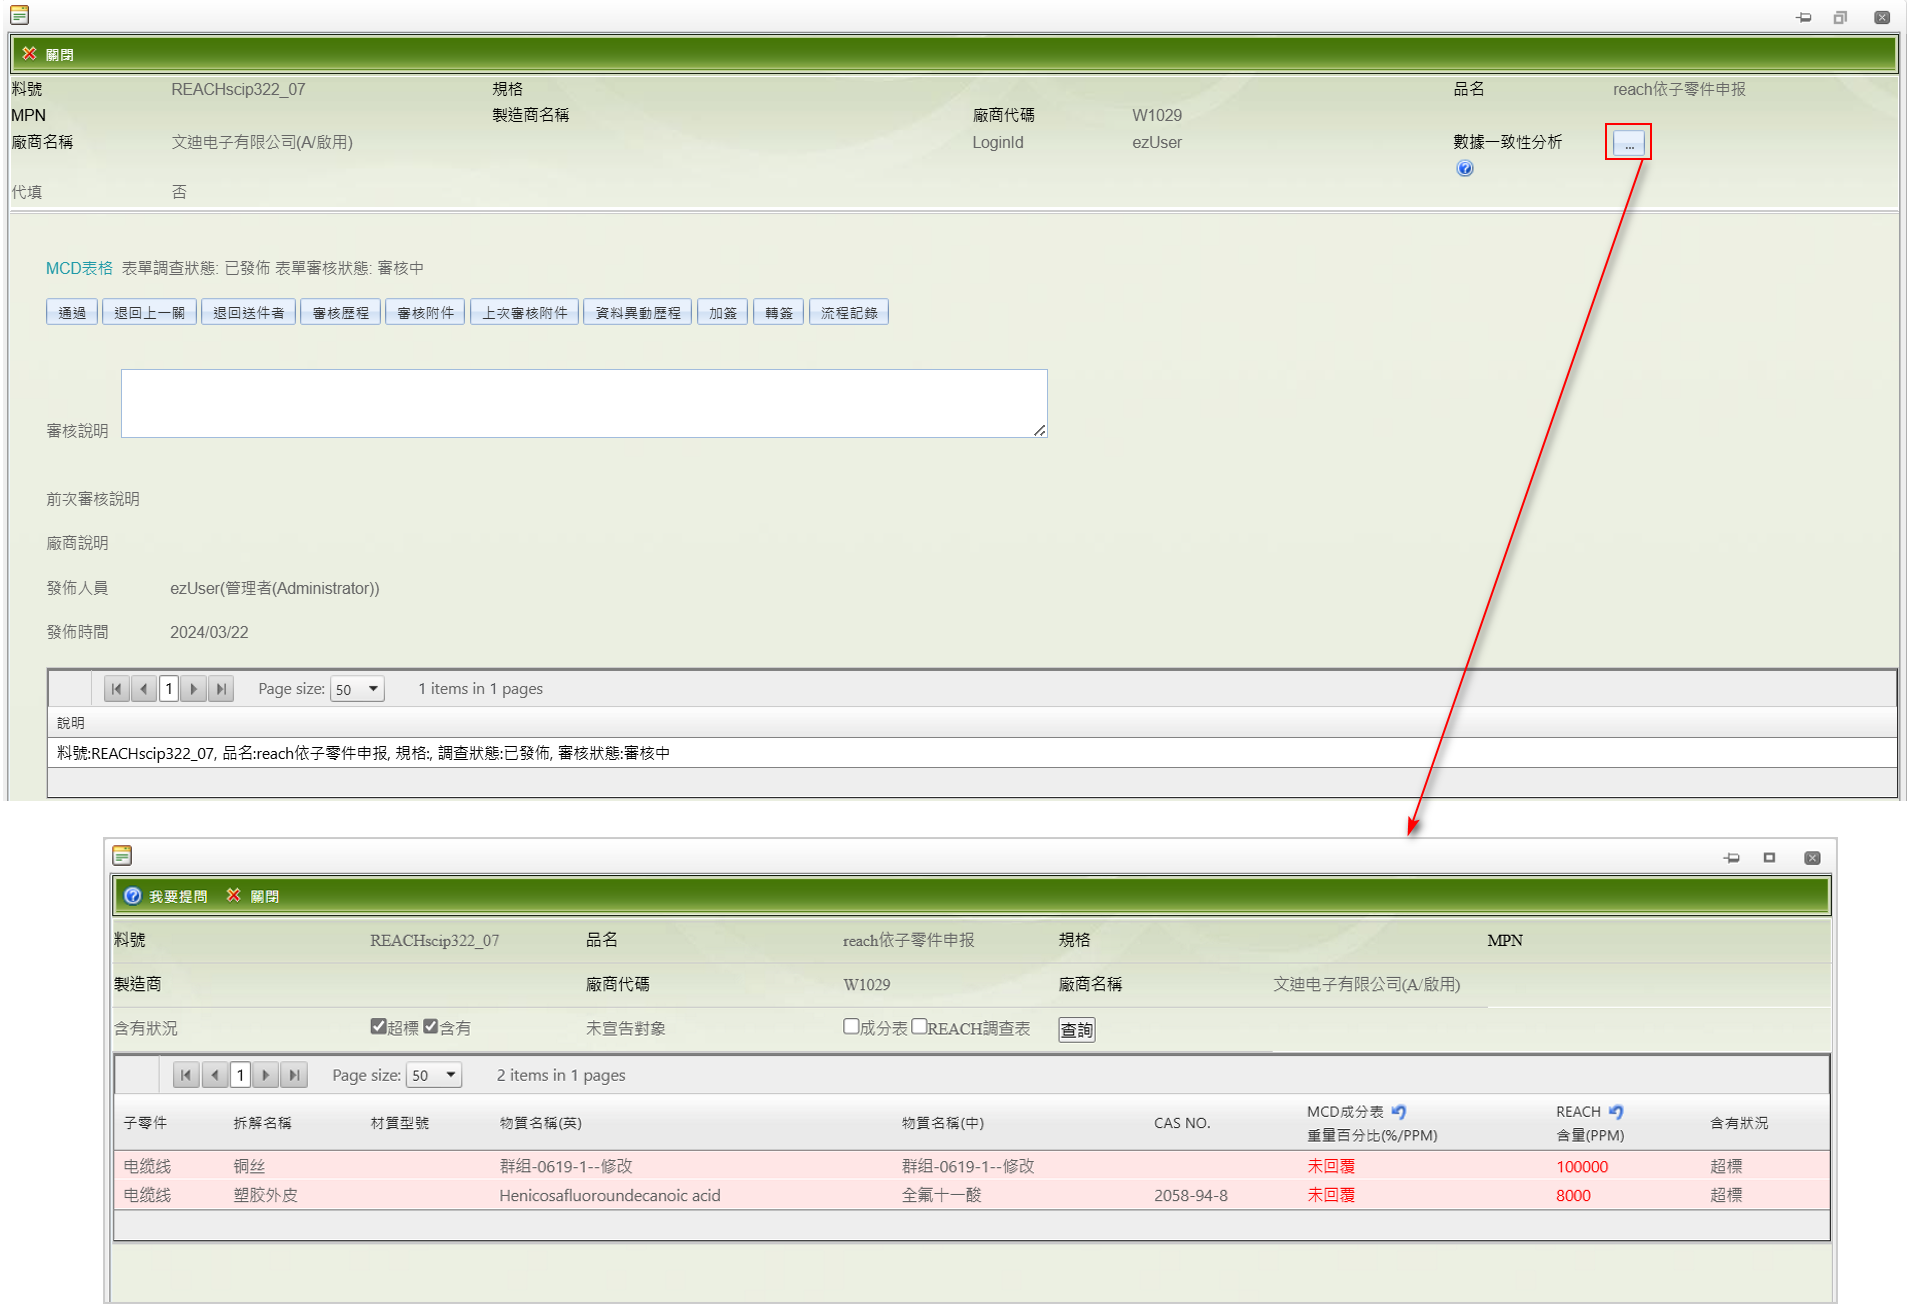The height and width of the screenshot is (1307, 1911).
Task: Enable the REACH調查表 checkbox
Action: (919, 1026)
